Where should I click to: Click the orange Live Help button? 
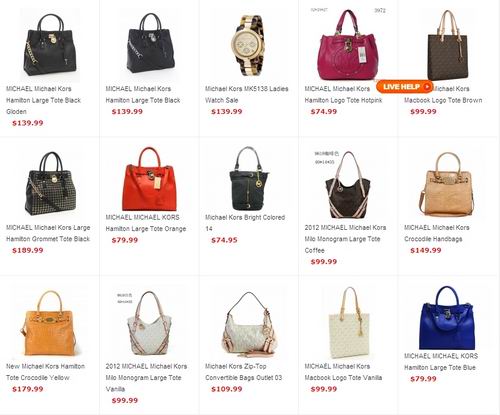404,87
